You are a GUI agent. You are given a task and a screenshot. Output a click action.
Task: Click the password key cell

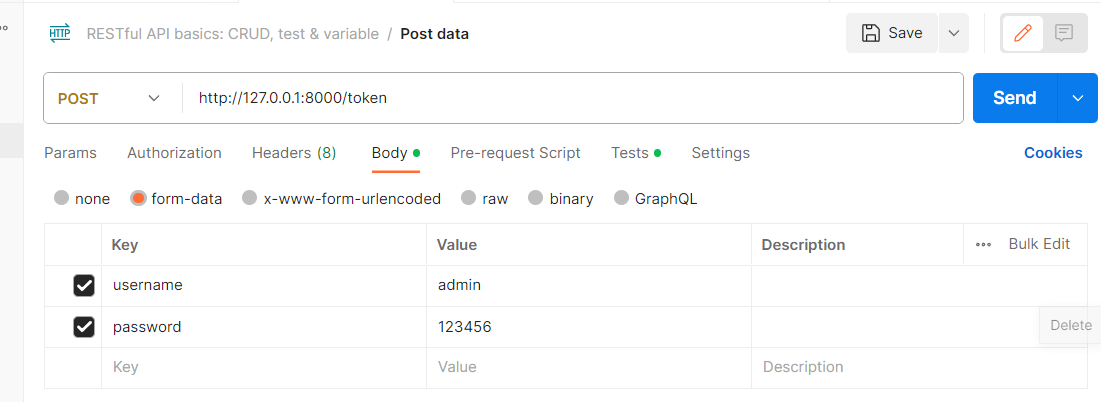point(264,327)
